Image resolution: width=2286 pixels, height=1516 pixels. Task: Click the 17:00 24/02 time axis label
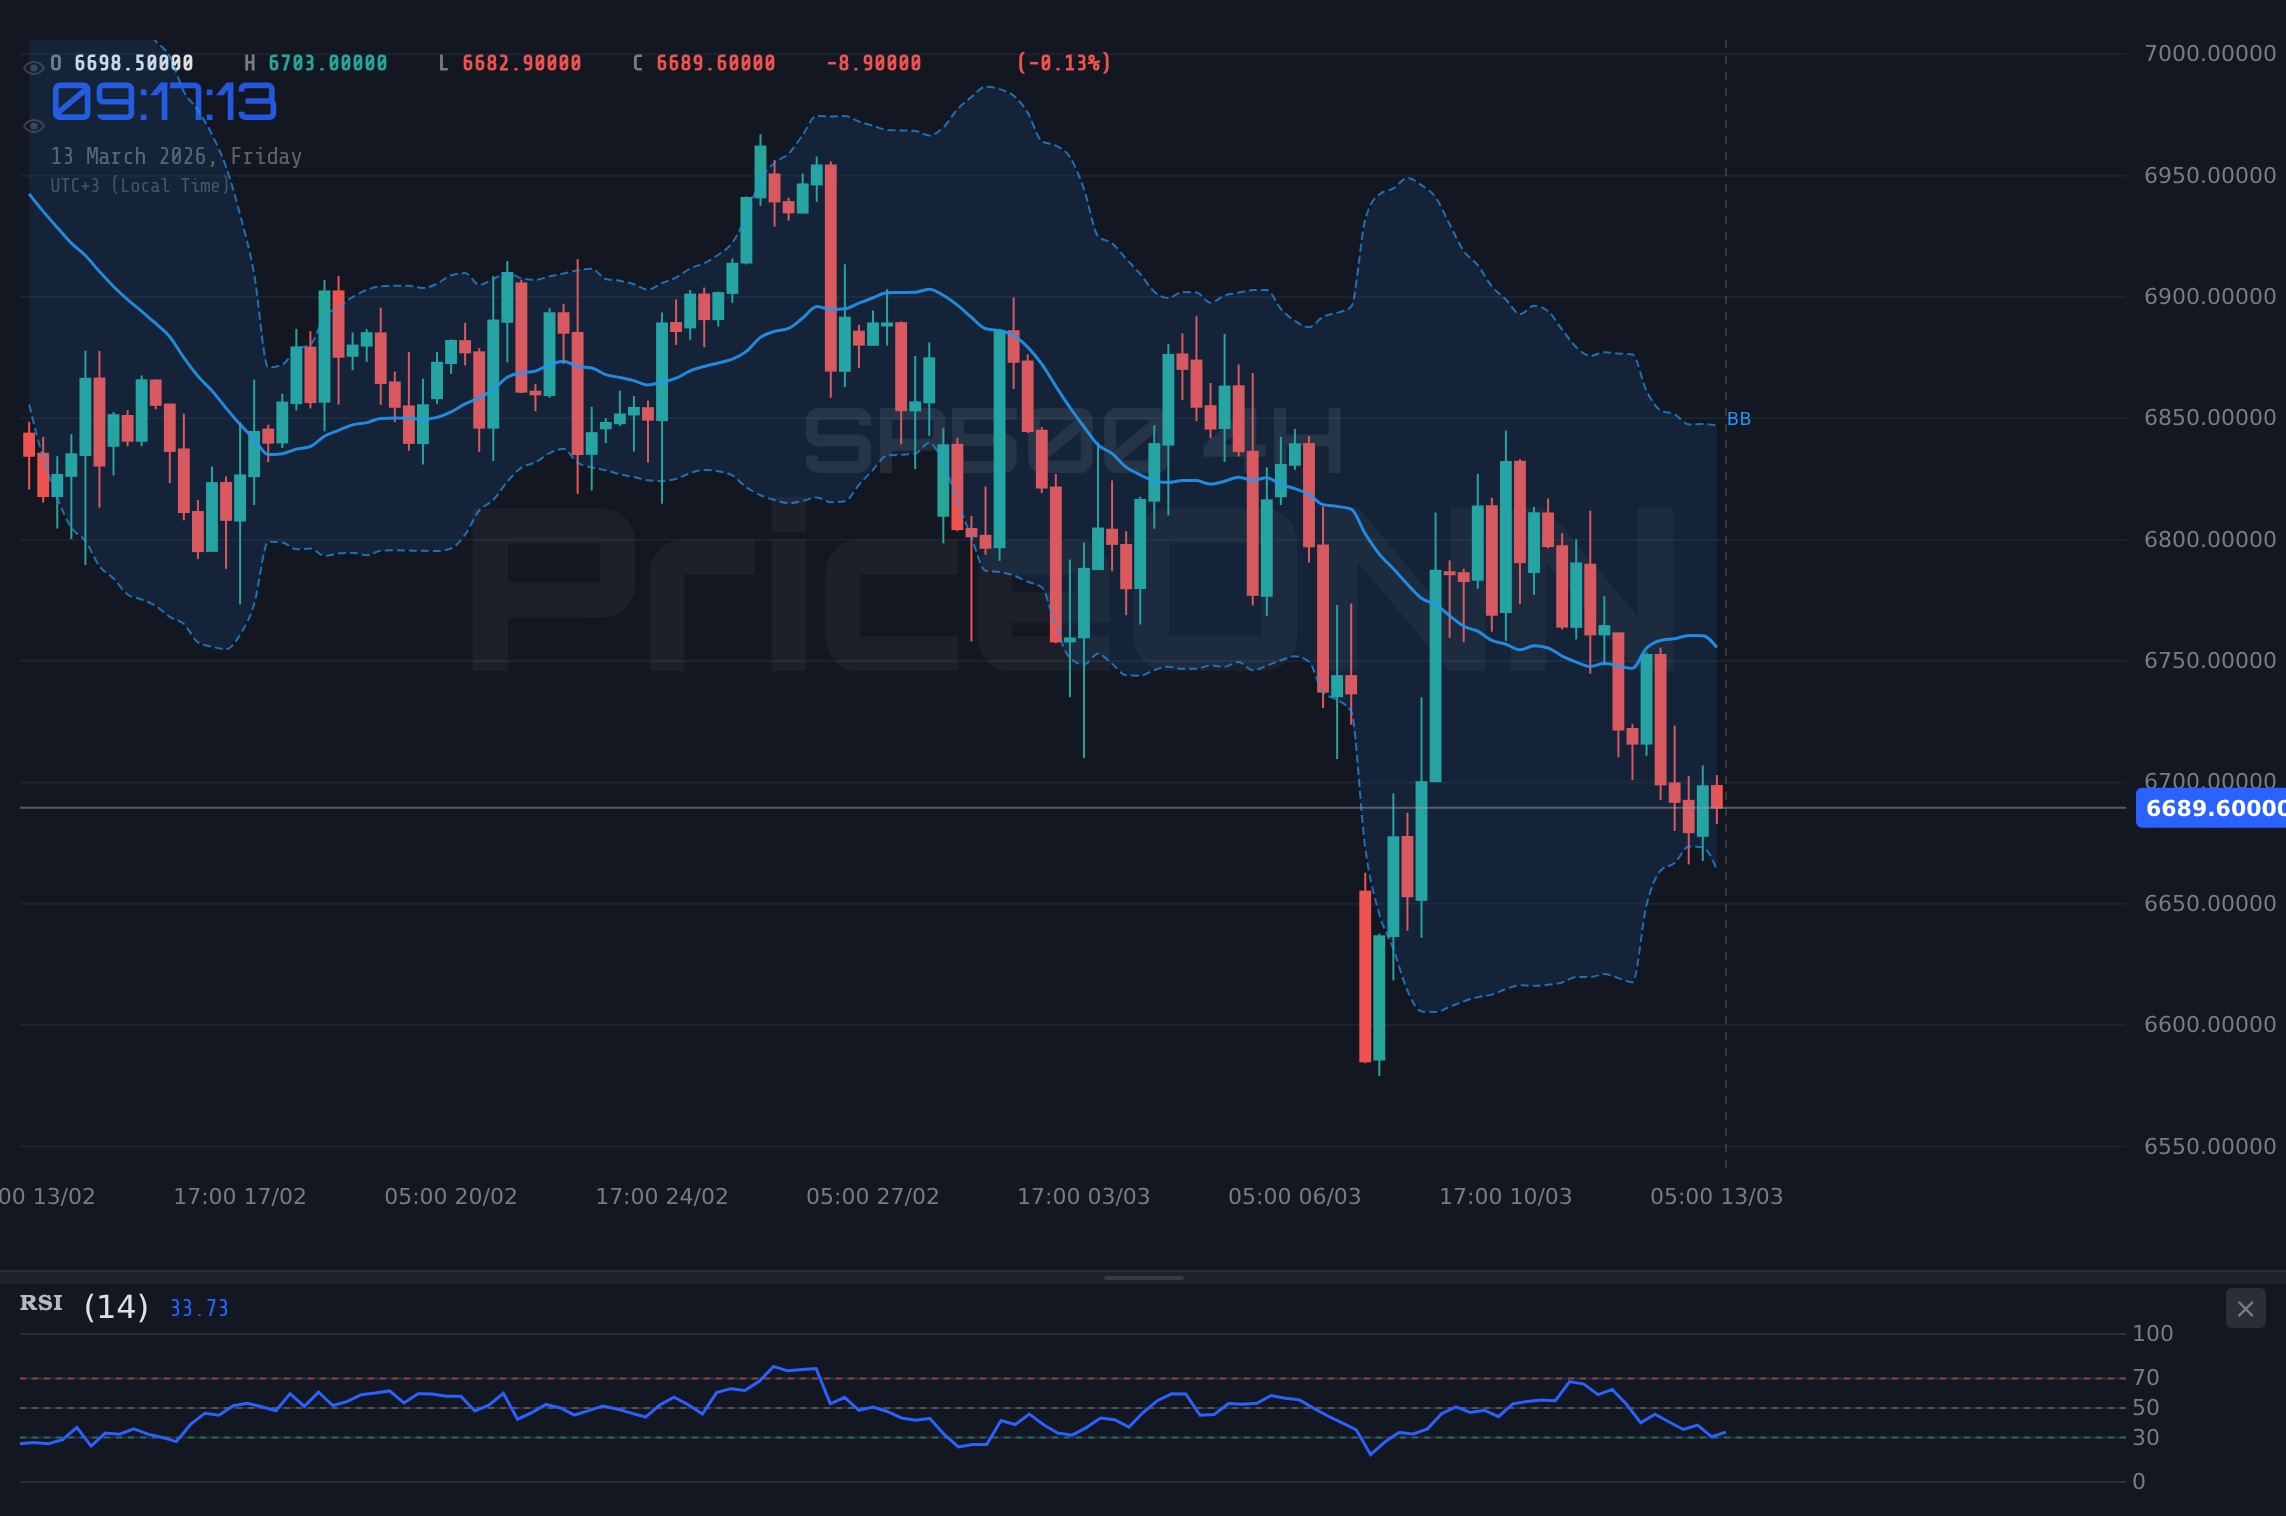coord(662,1197)
